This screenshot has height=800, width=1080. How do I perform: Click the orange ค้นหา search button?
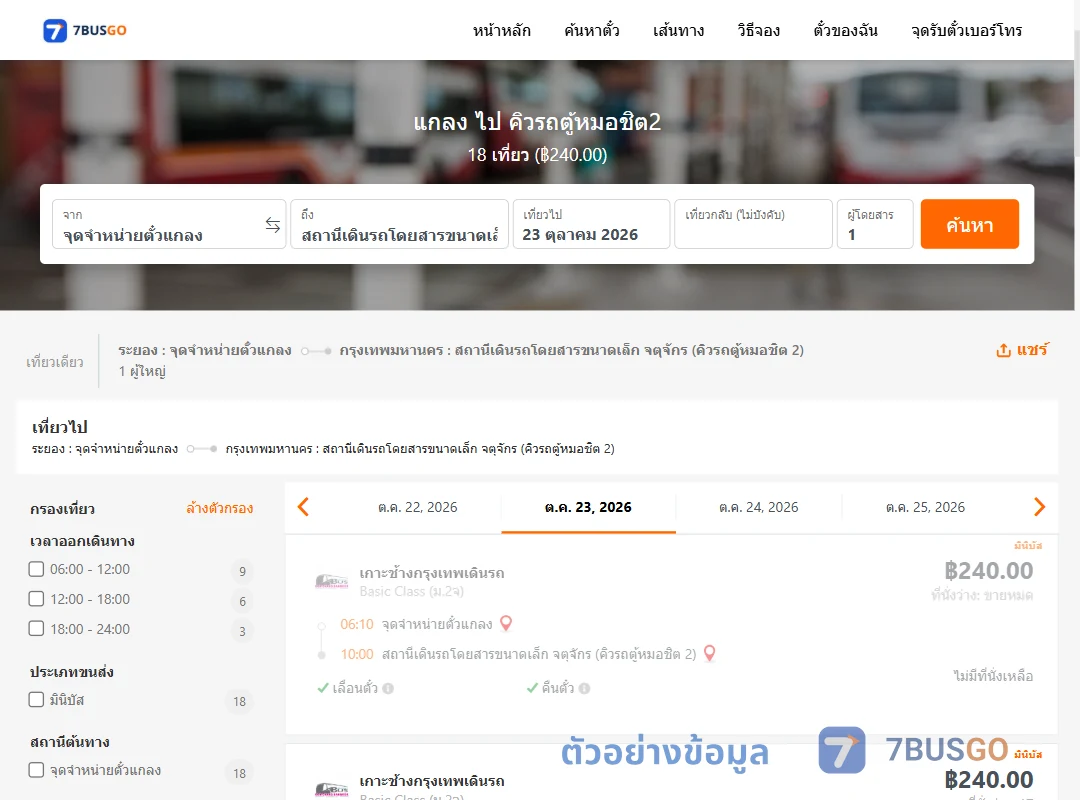[969, 224]
